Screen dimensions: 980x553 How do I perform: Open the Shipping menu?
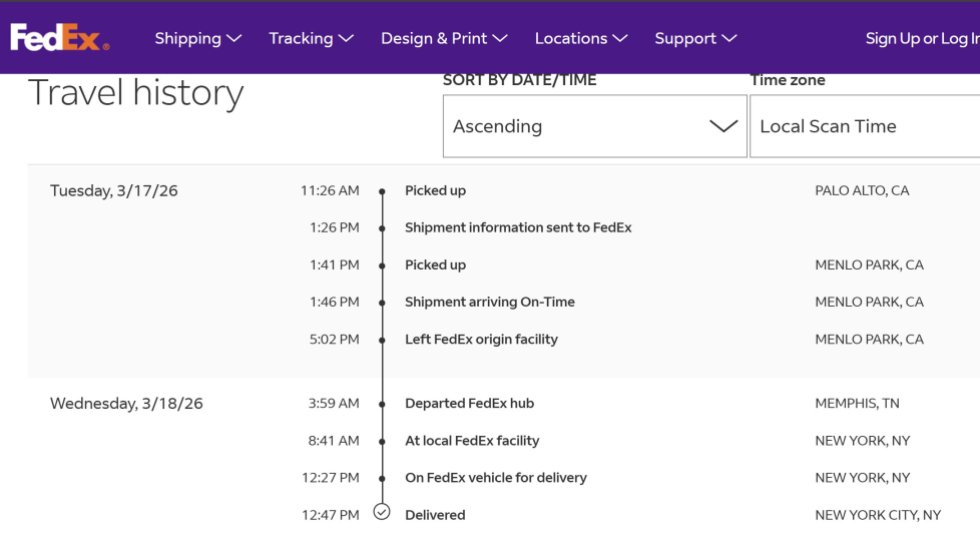click(198, 38)
